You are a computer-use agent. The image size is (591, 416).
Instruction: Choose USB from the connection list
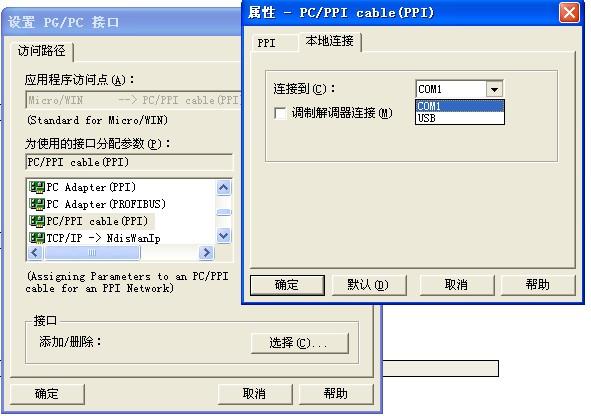(x=459, y=118)
